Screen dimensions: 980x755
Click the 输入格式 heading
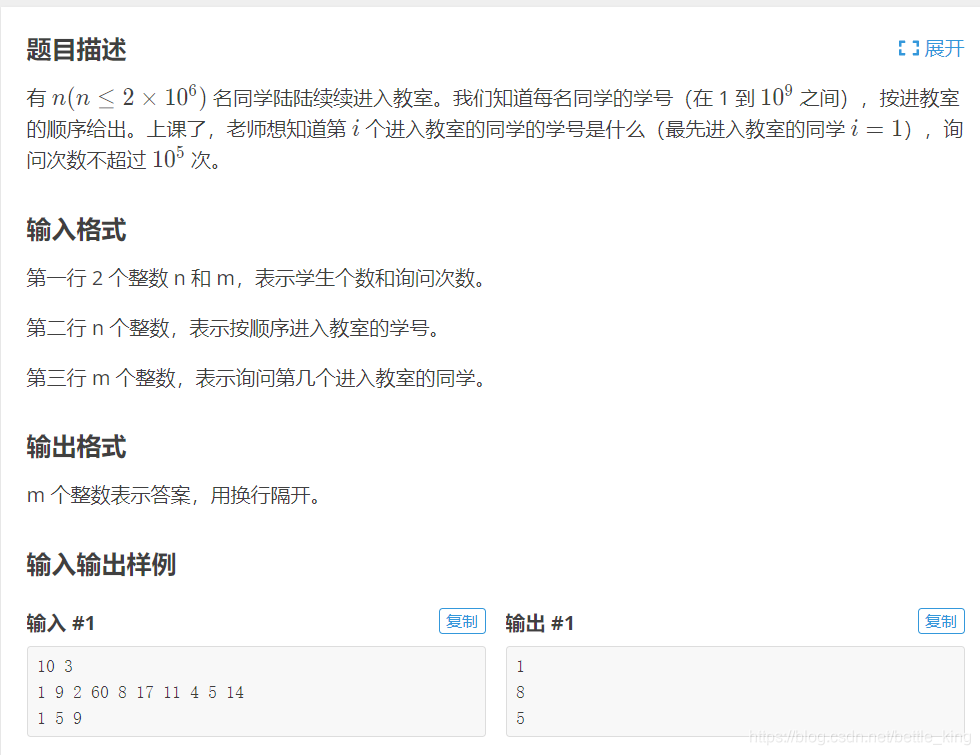tap(76, 229)
